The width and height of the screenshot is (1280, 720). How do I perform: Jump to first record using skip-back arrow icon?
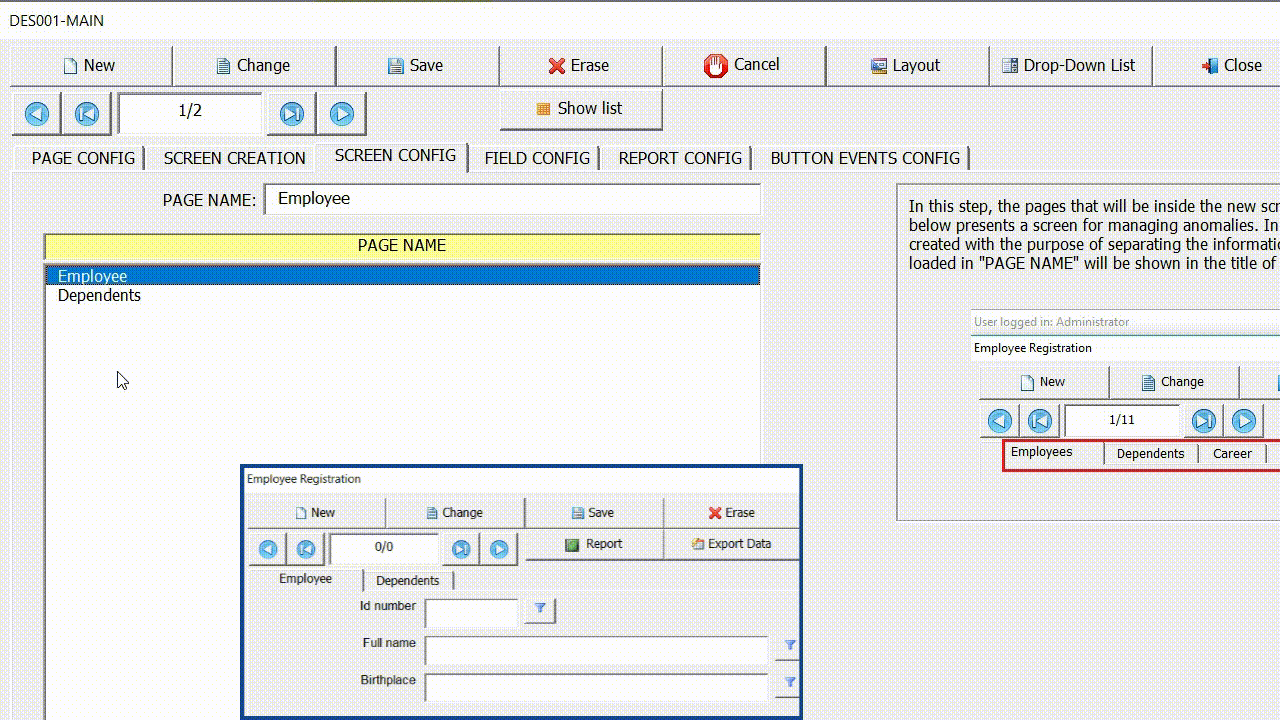[x=86, y=113]
